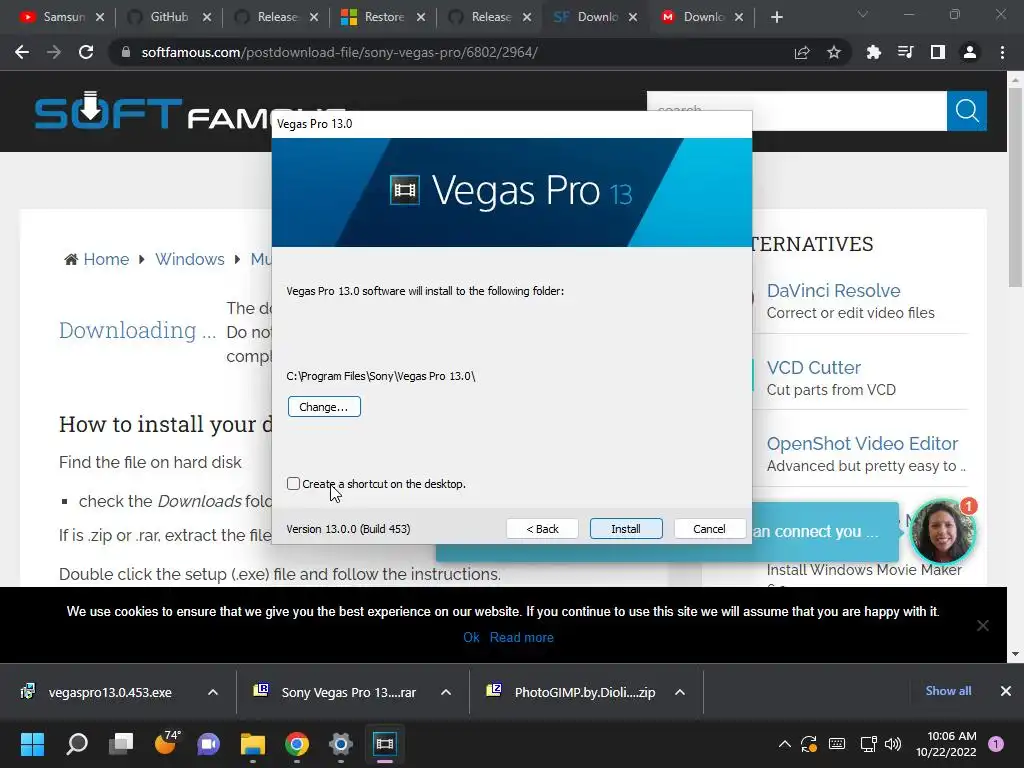Check 'Create a shortcut on the desktop'

(293, 484)
